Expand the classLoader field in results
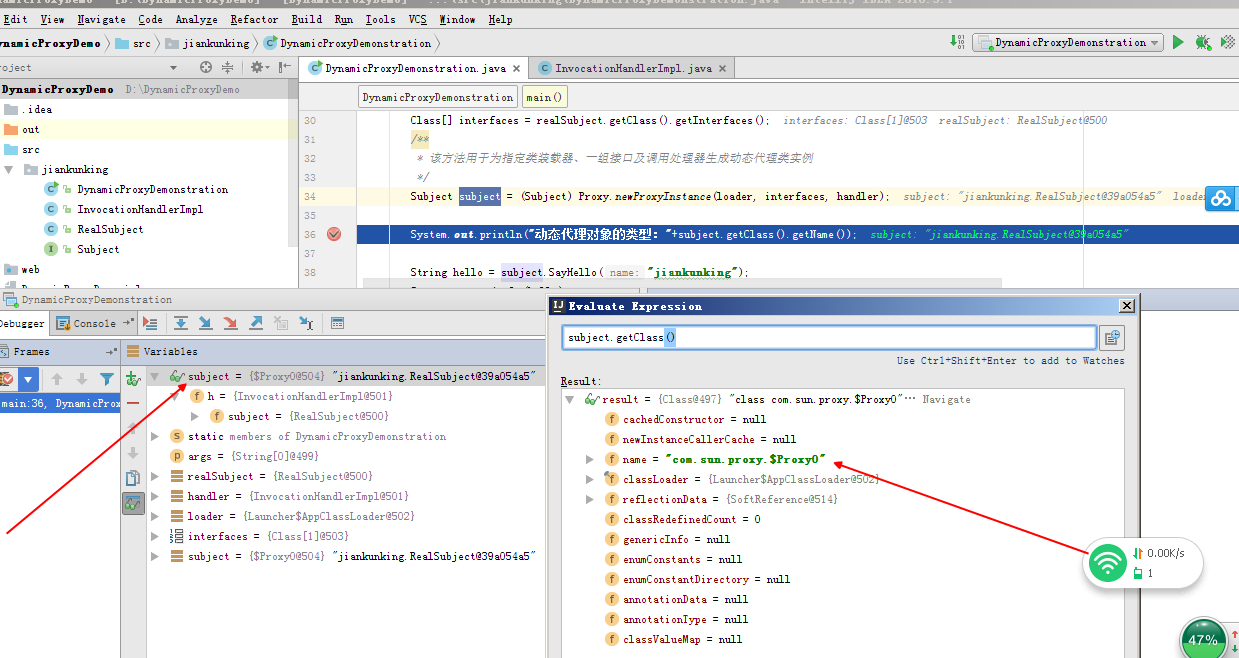 click(x=590, y=479)
